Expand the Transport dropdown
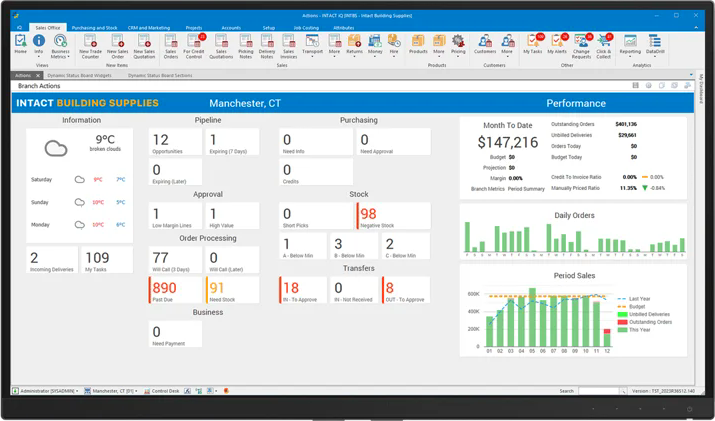This screenshot has height=421, width=715. click(312, 57)
